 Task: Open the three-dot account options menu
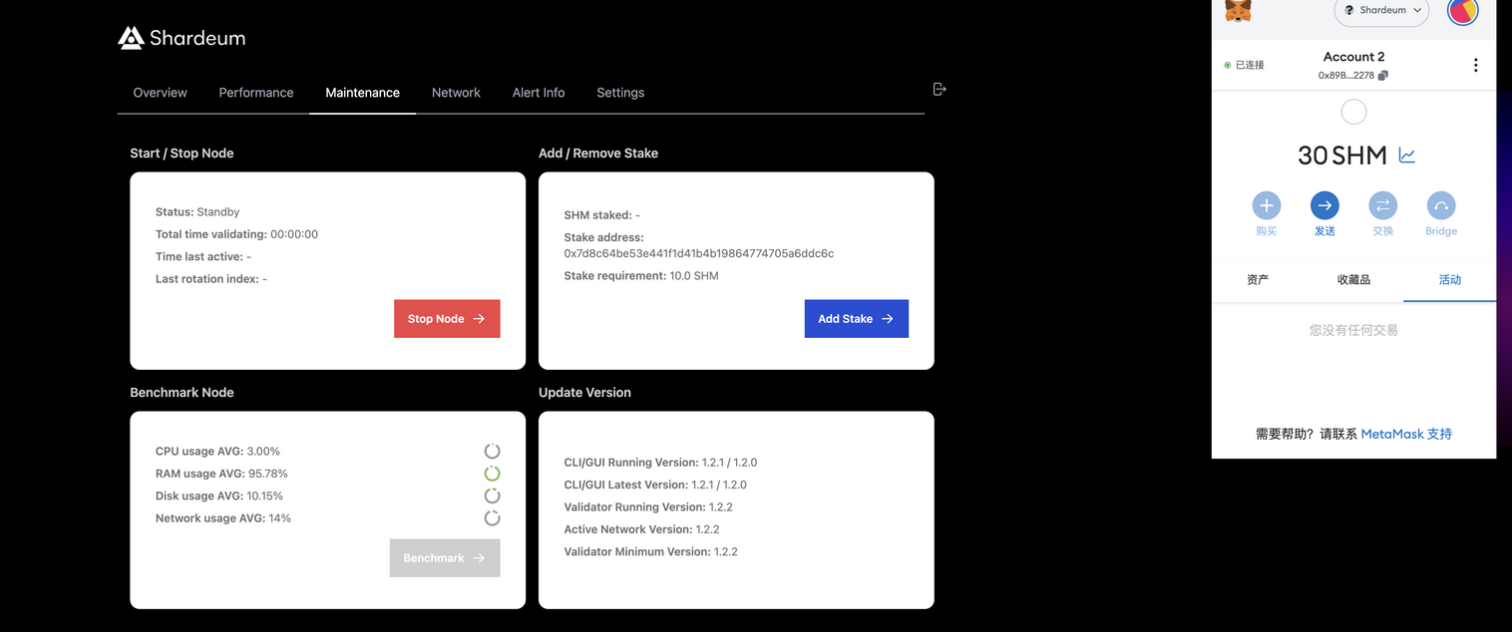pos(1475,65)
